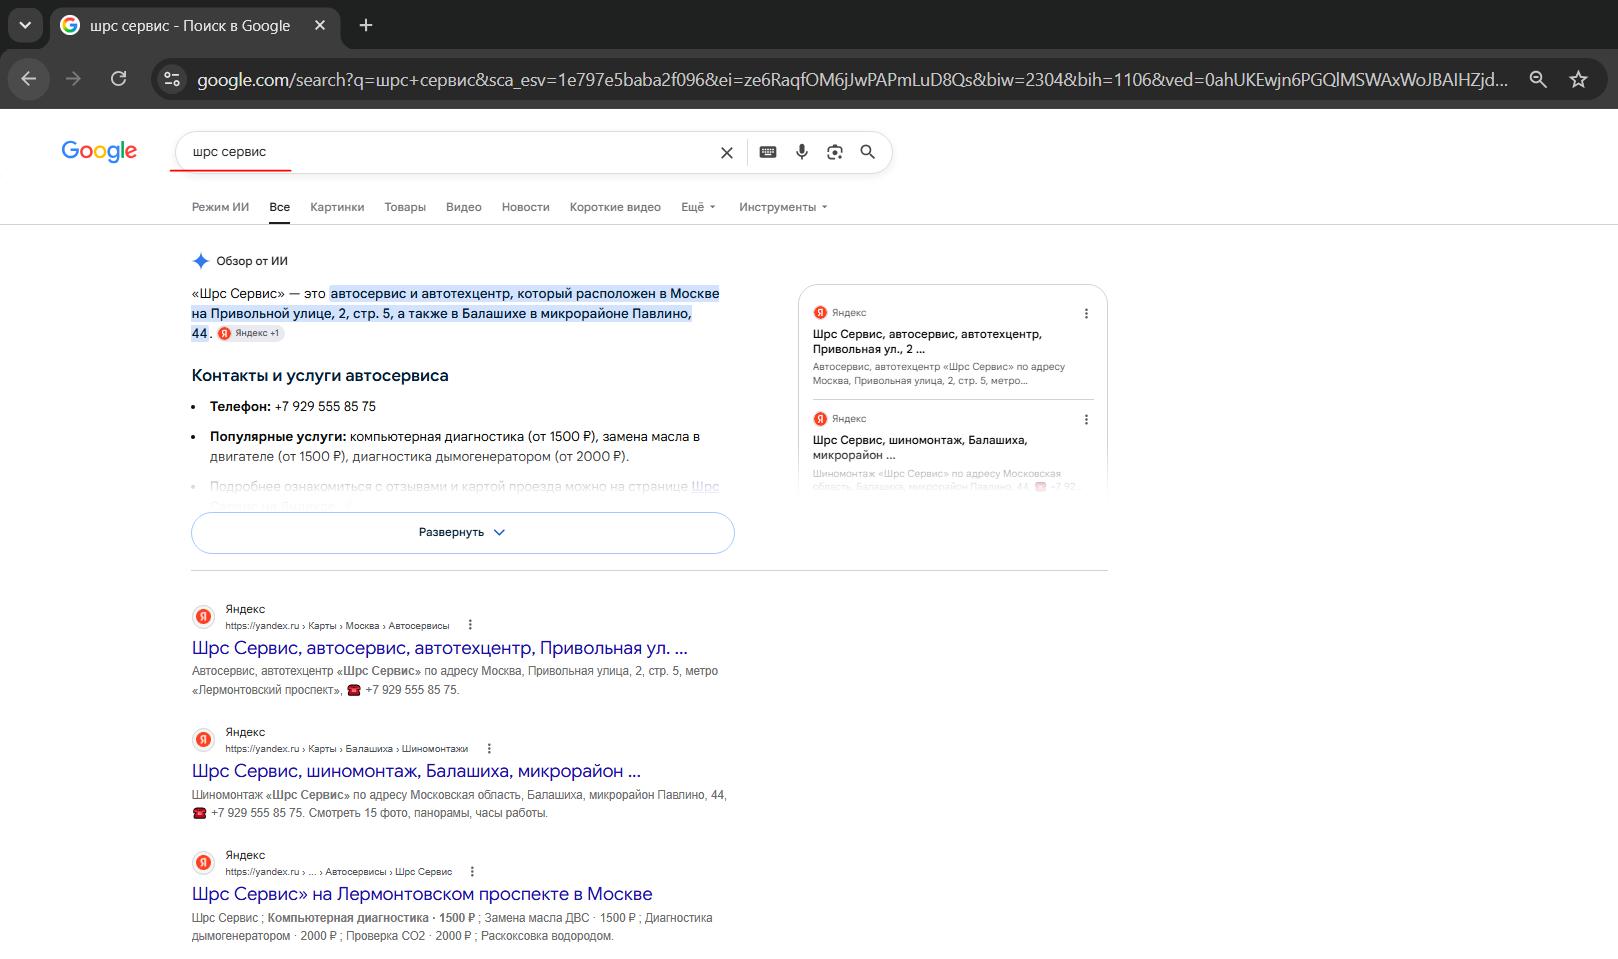This screenshot has height=959, width=1618.
Task: Select the Все results tab
Action: [x=280, y=207]
